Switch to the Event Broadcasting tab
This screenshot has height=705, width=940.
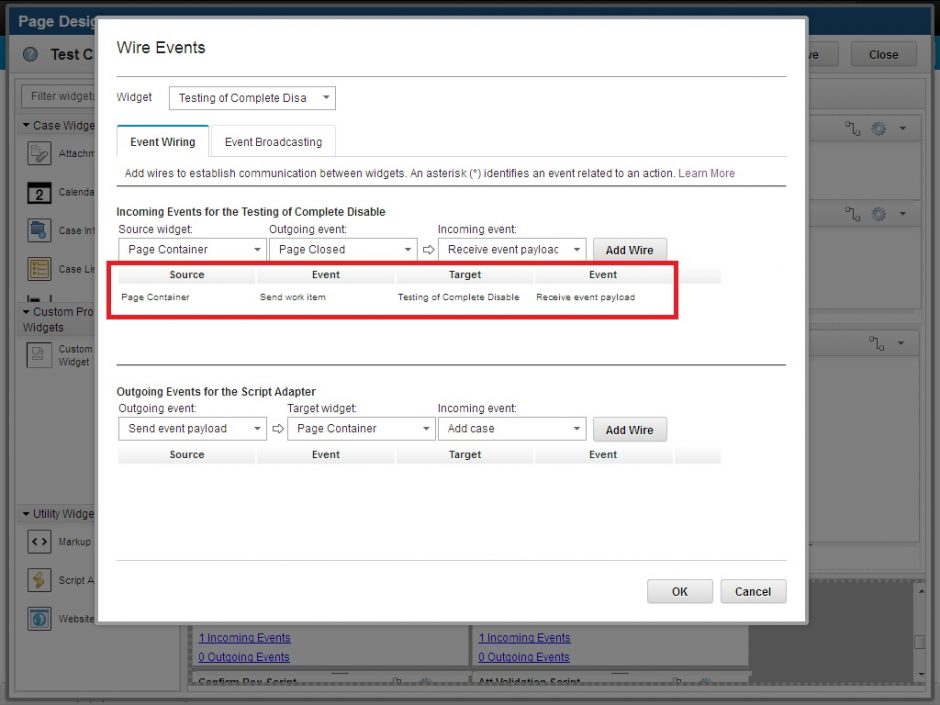tap(273, 141)
